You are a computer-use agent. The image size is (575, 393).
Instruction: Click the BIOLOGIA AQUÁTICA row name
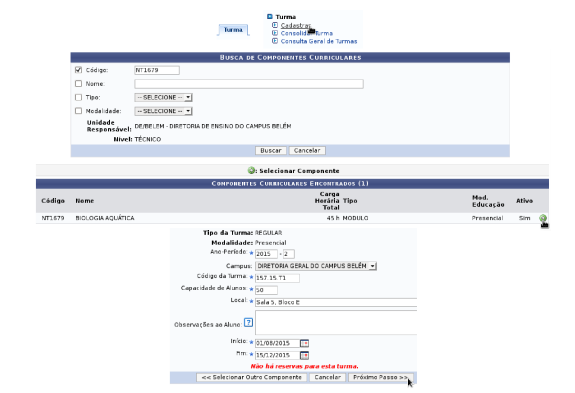point(105,218)
